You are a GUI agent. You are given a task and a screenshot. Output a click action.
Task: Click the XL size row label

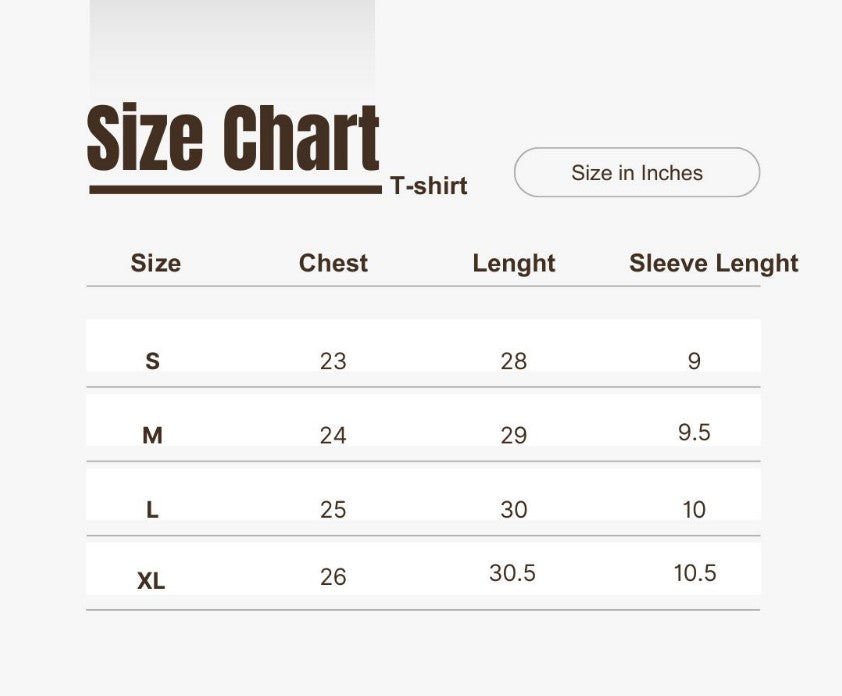(x=151, y=581)
